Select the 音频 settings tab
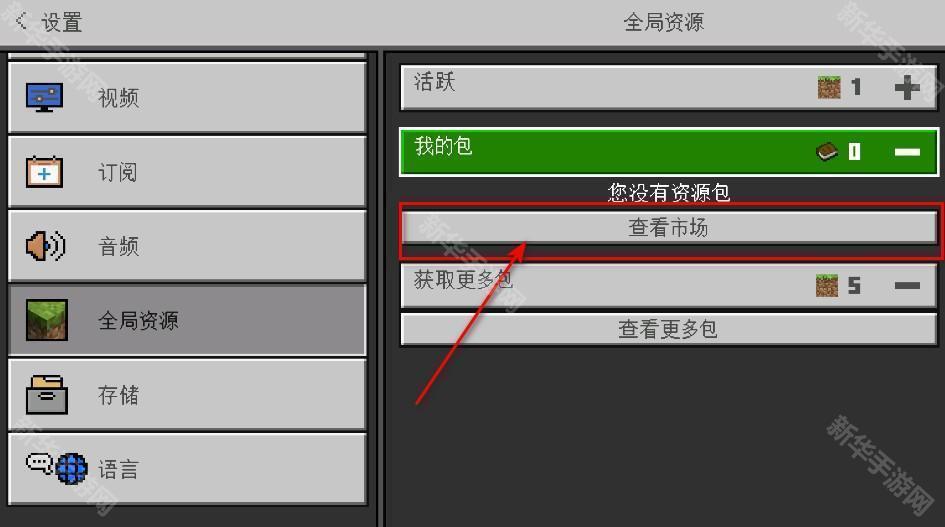 coord(187,246)
